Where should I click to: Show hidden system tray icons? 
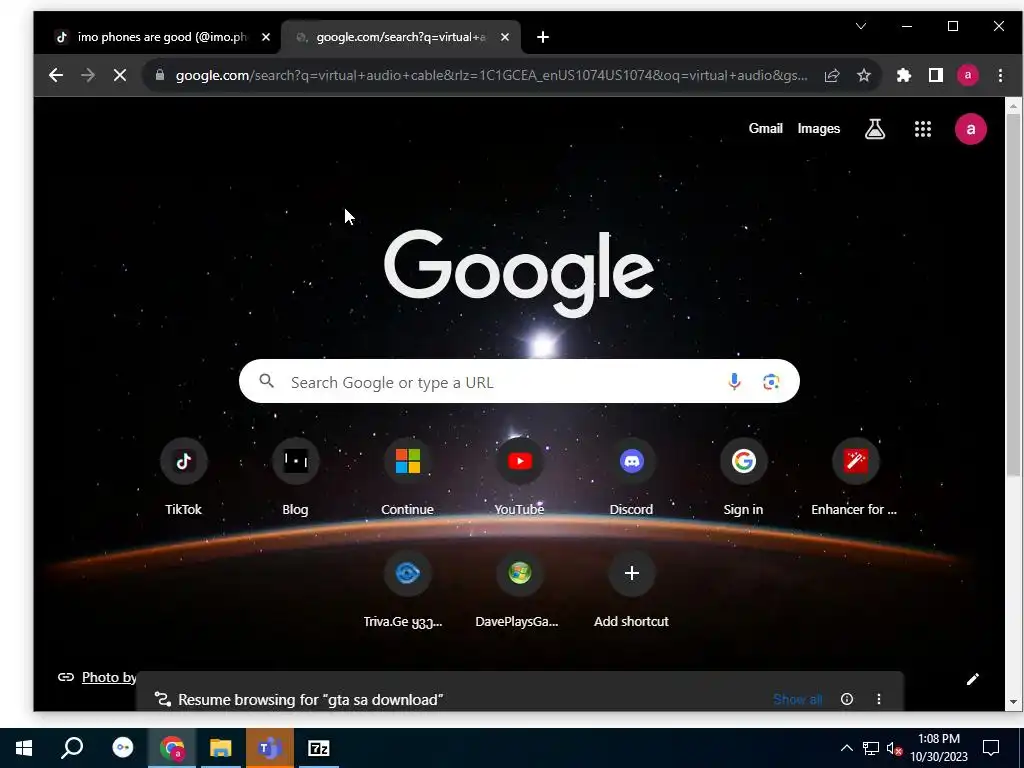[846, 748]
